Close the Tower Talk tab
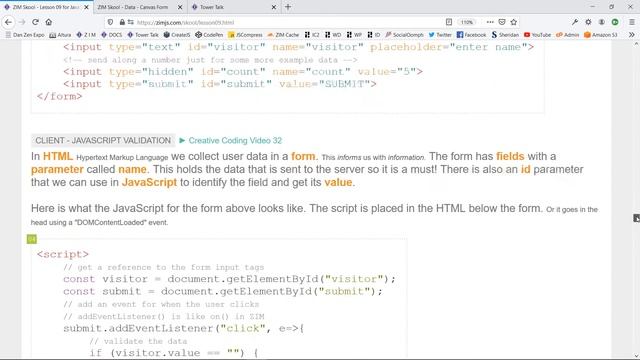 [x=274, y=7]
